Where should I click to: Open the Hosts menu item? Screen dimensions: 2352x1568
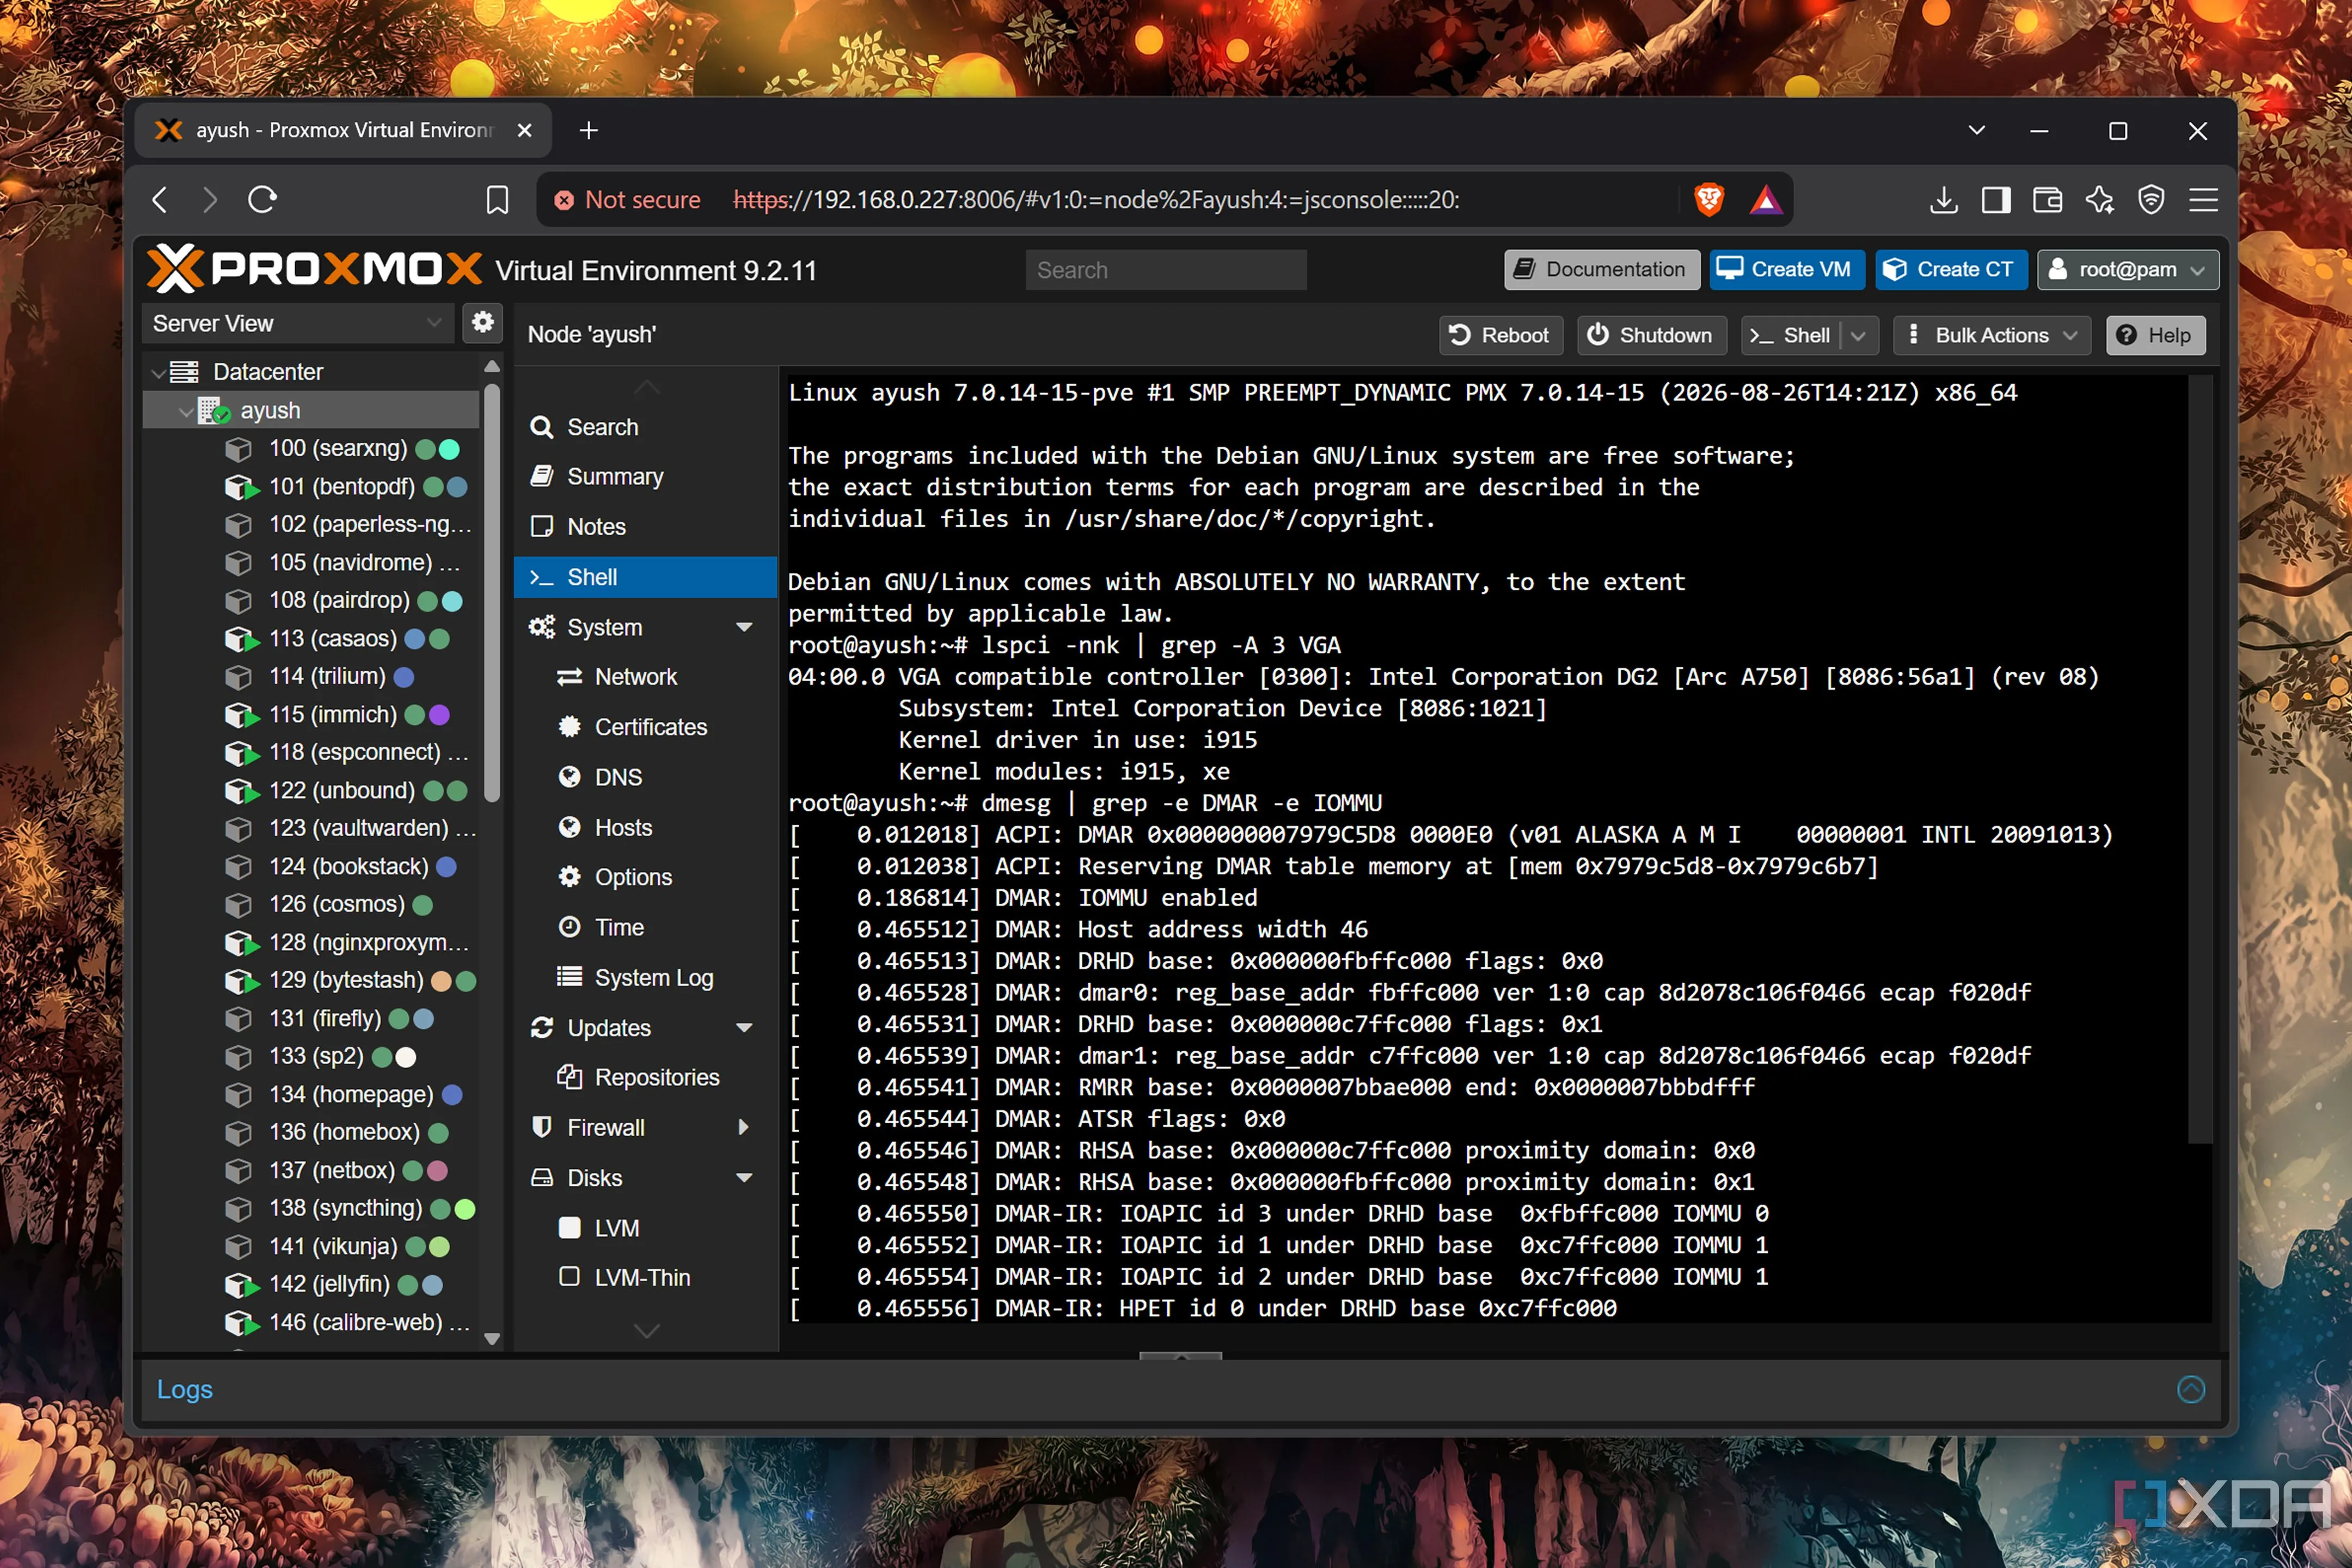tap(645, 828)
